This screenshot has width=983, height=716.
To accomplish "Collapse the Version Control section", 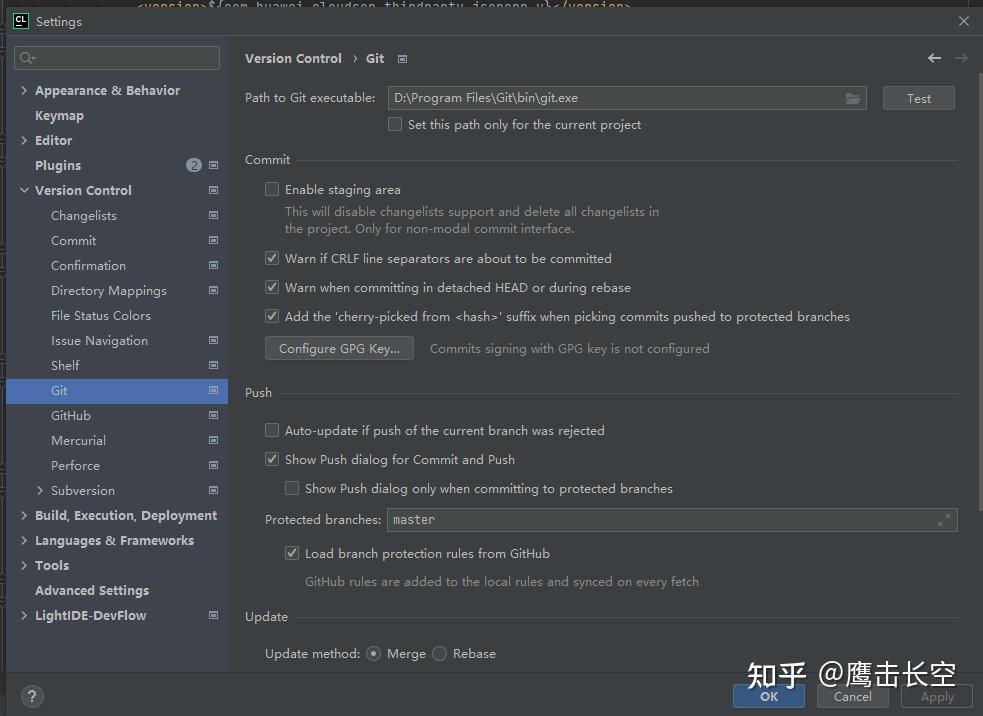I will pyautogui.click(x=24, y=190).
